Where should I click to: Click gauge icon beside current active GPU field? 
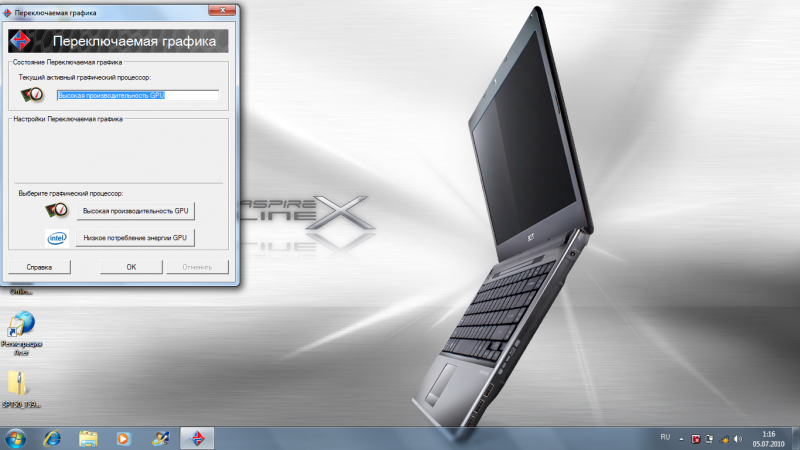pos(32,94)
